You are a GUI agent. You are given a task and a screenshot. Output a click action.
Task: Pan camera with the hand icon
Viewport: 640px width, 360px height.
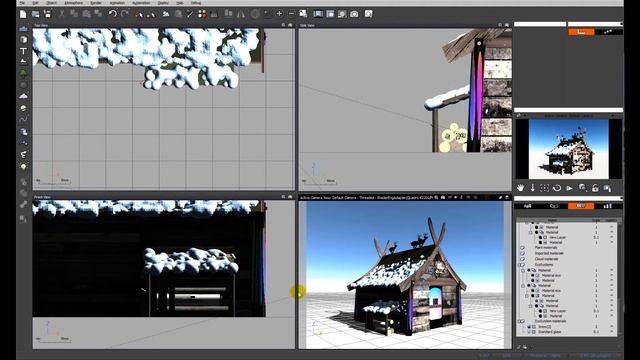click(520, 188)
